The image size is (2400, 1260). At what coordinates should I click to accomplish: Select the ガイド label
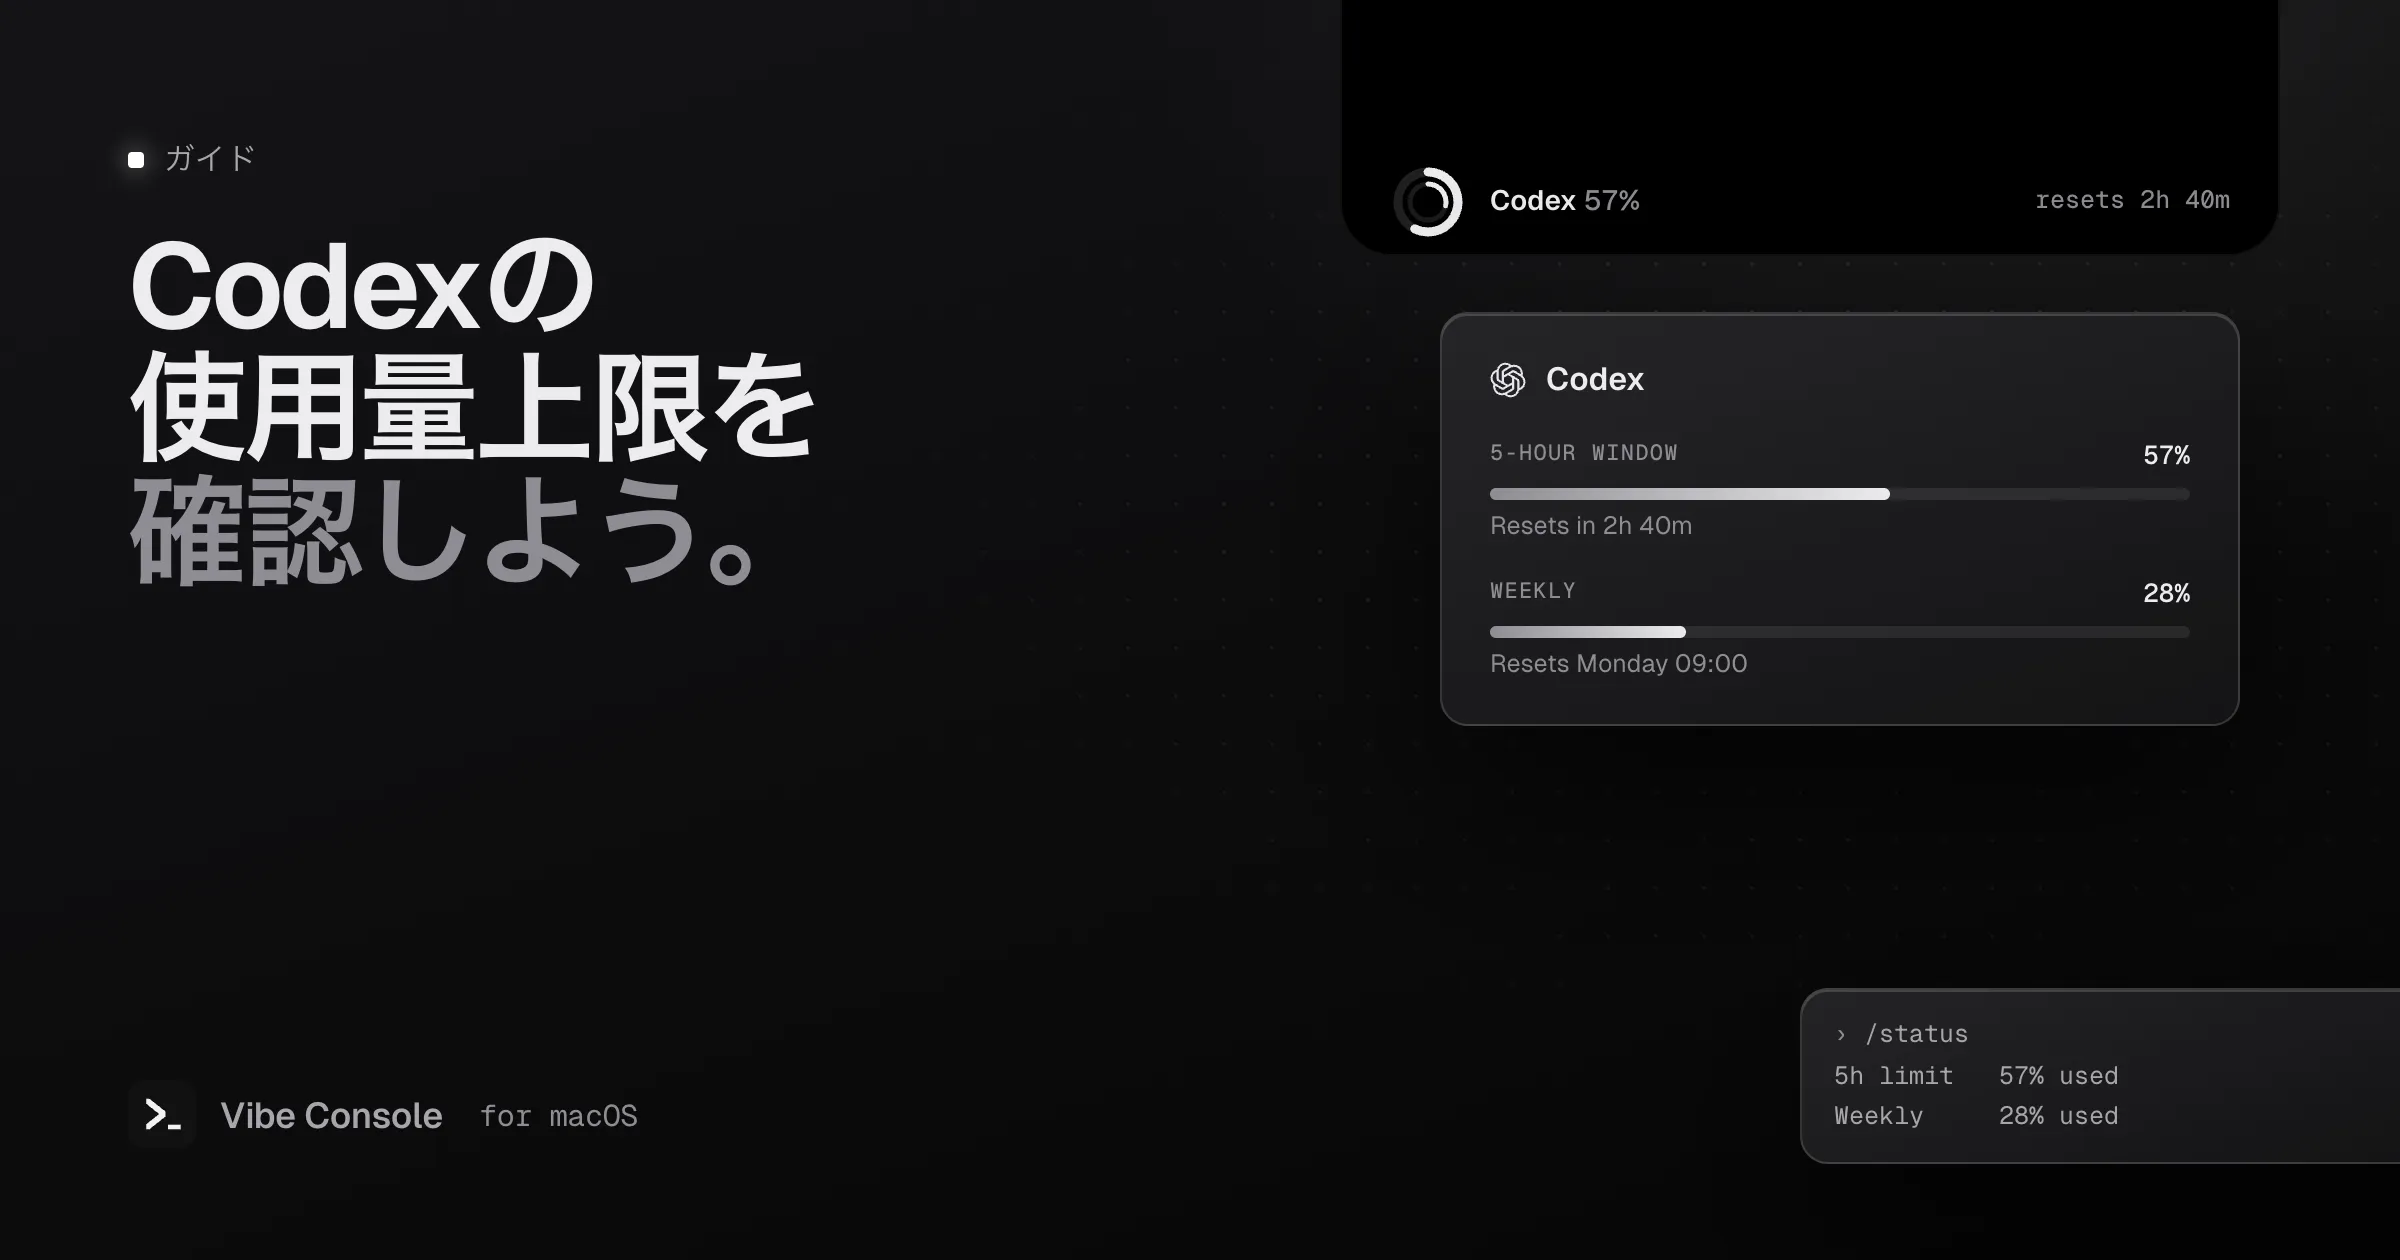(210, 159)
